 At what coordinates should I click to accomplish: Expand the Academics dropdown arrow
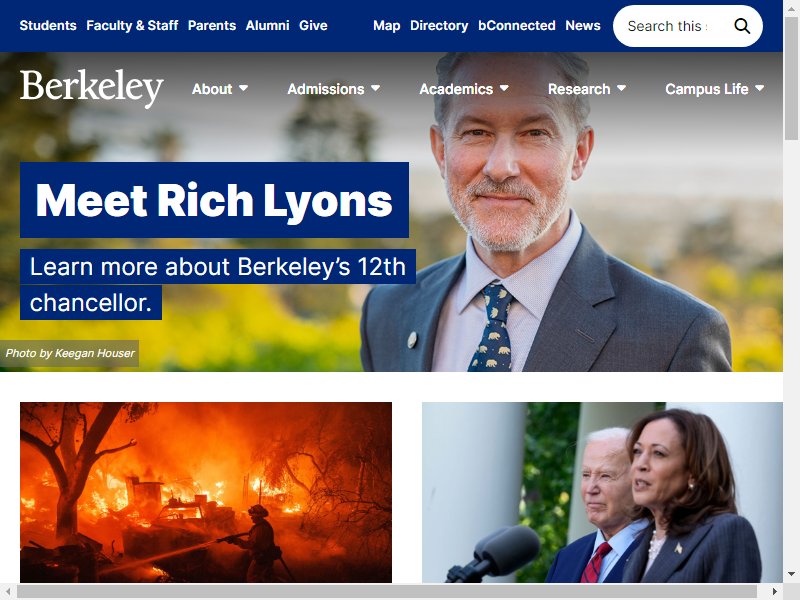point(504,88)
